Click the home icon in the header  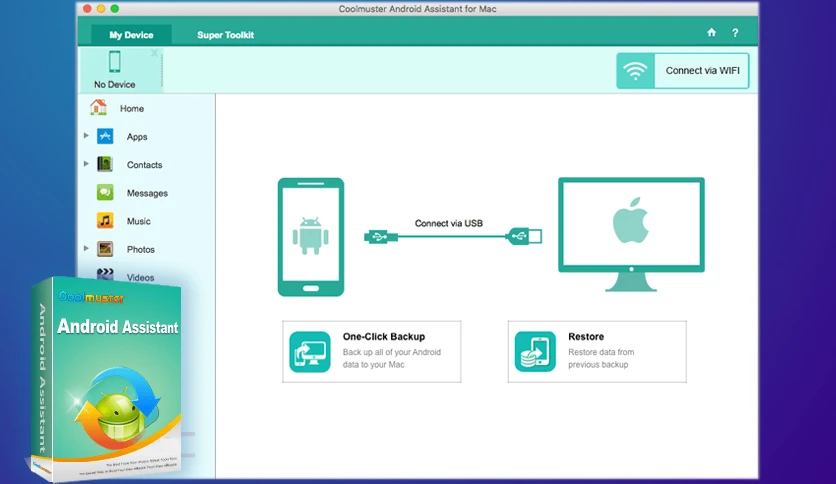pyautogui.click(x=711, y=33)
